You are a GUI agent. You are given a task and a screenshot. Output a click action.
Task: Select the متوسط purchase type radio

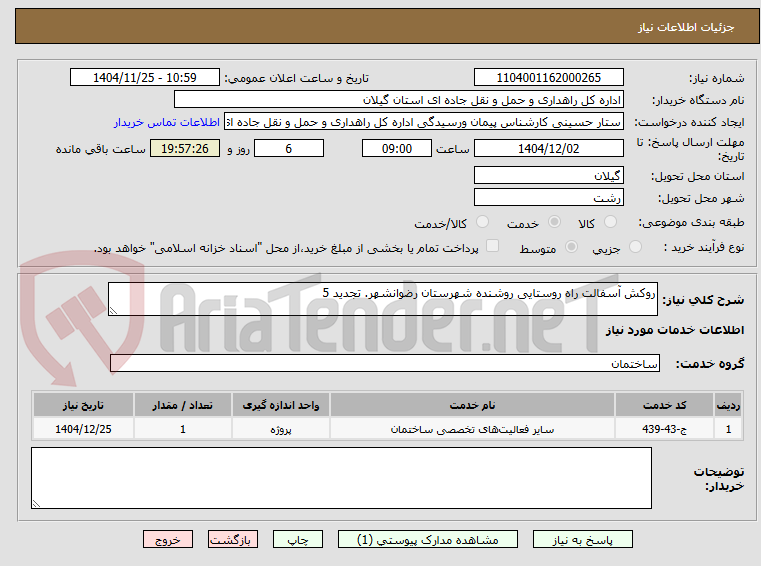pyautogui.click(x=572, y=247)
